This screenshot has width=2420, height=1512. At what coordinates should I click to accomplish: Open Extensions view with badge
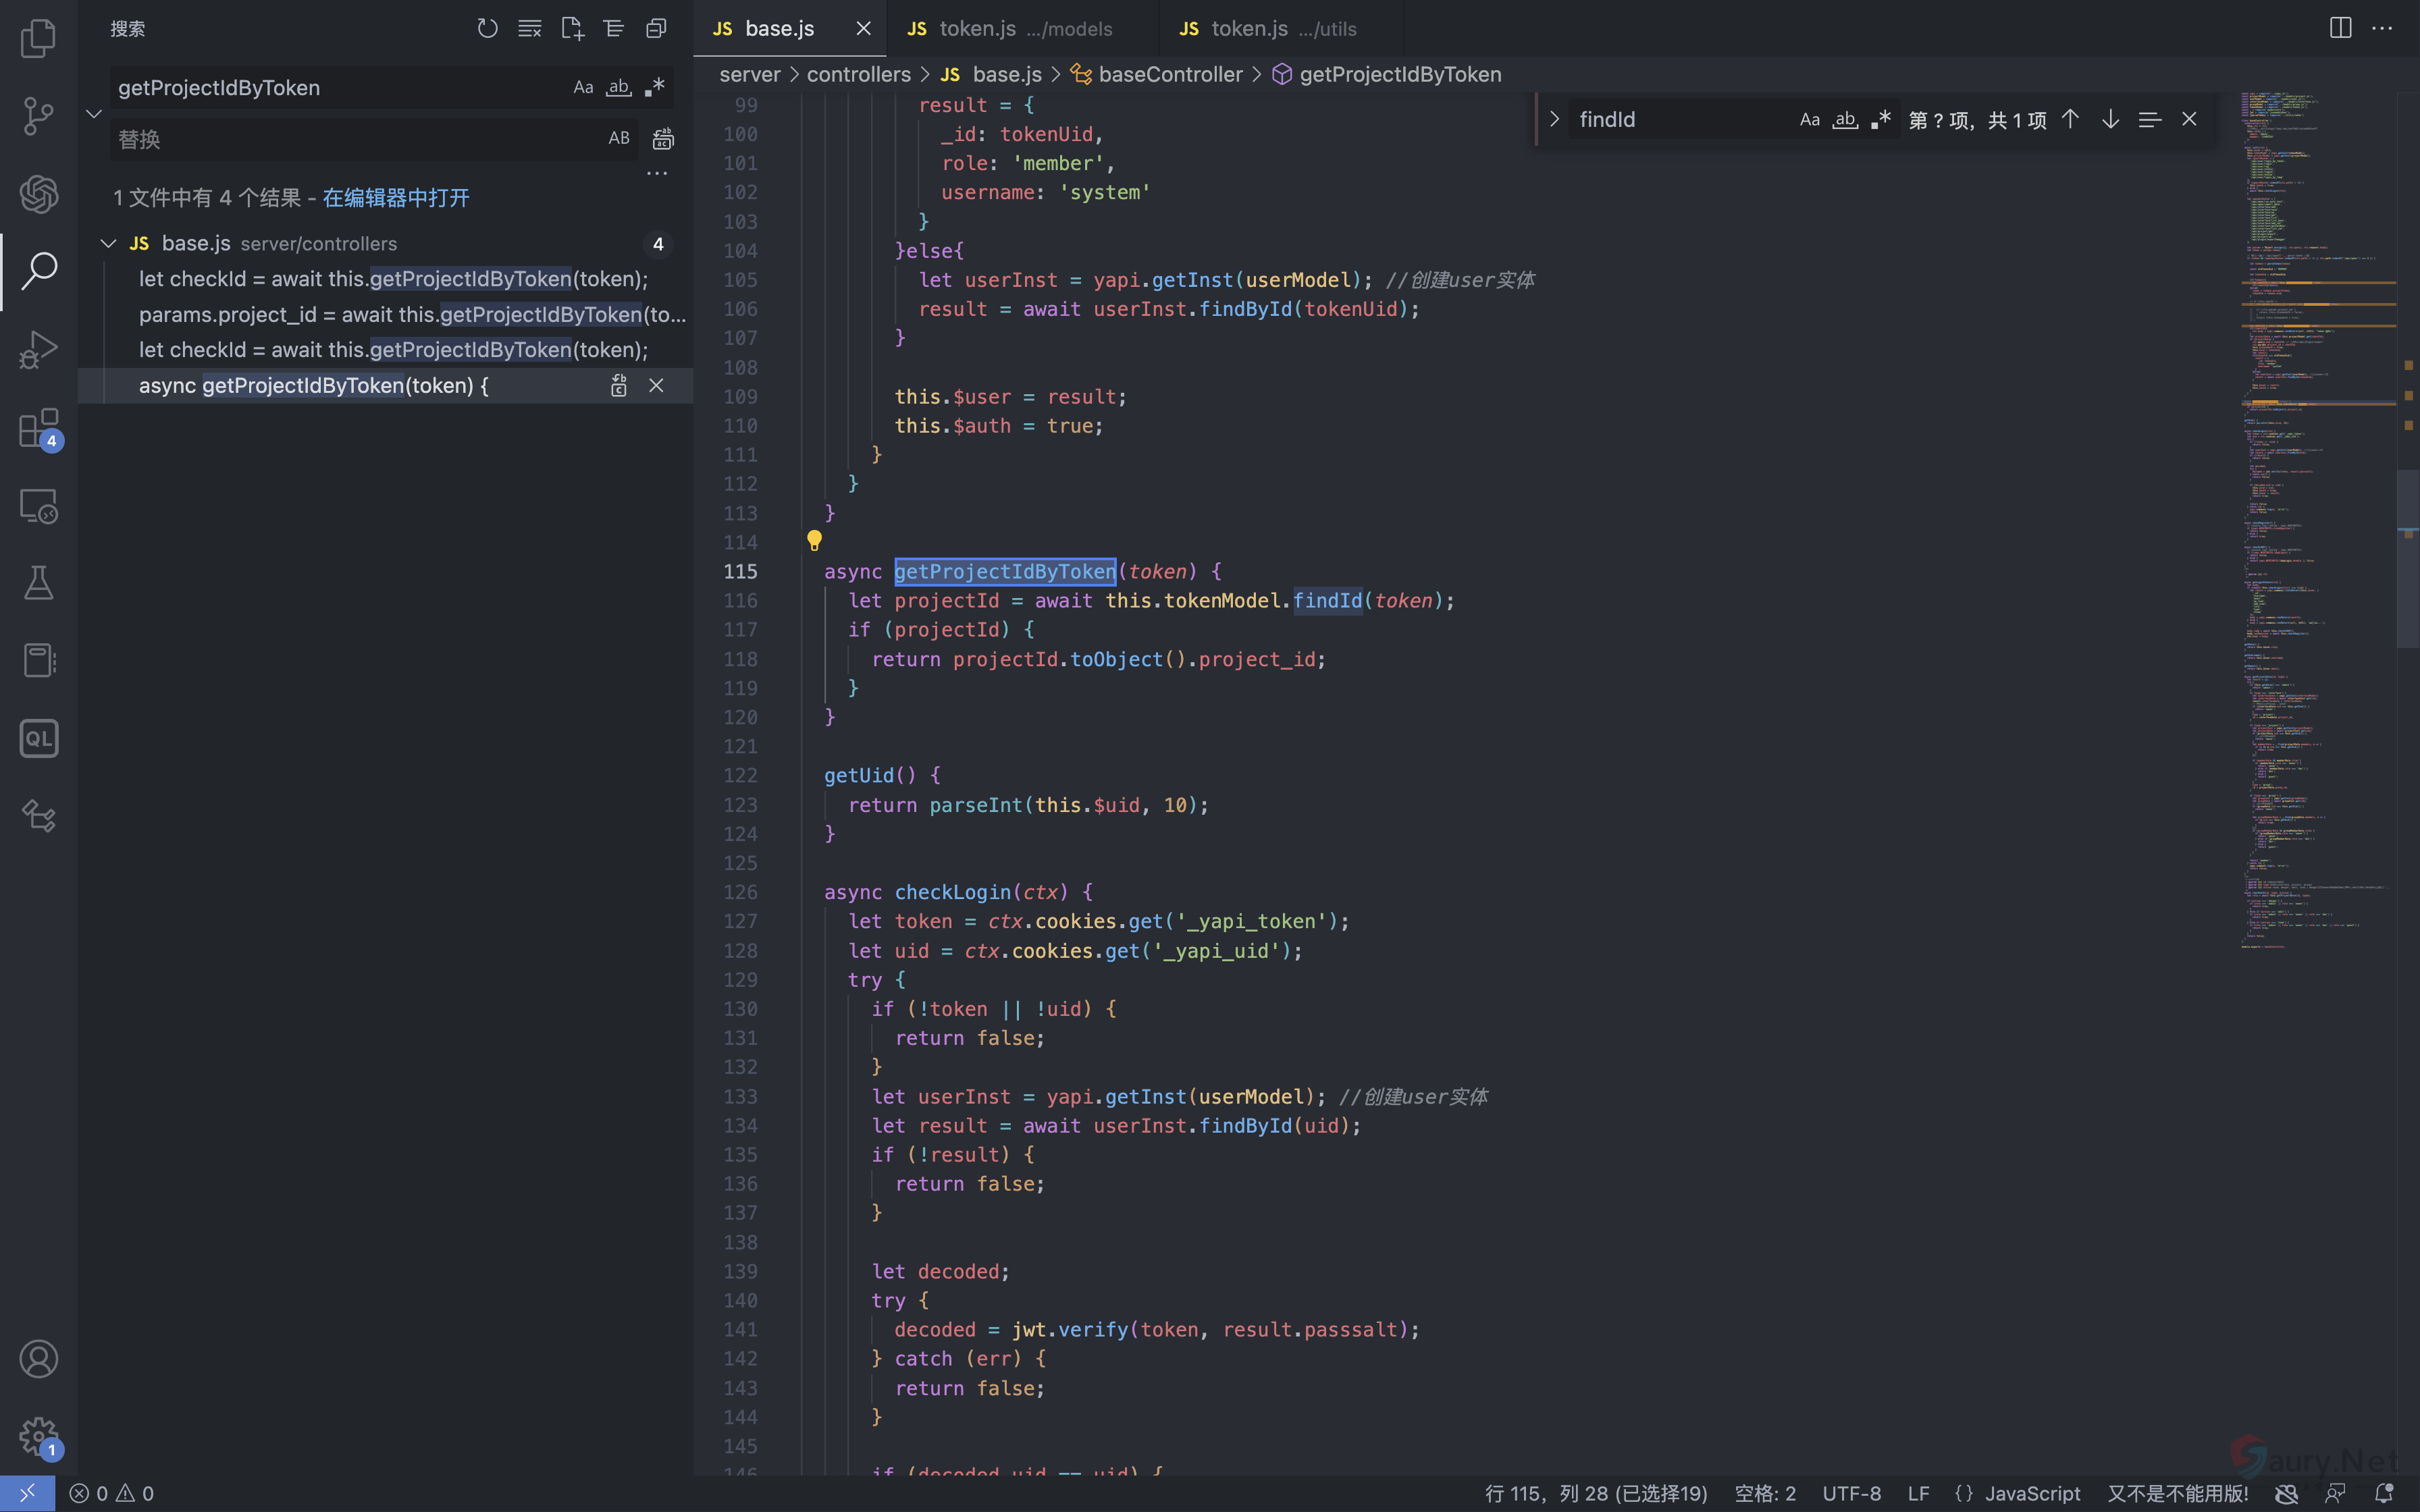(38, 429)
